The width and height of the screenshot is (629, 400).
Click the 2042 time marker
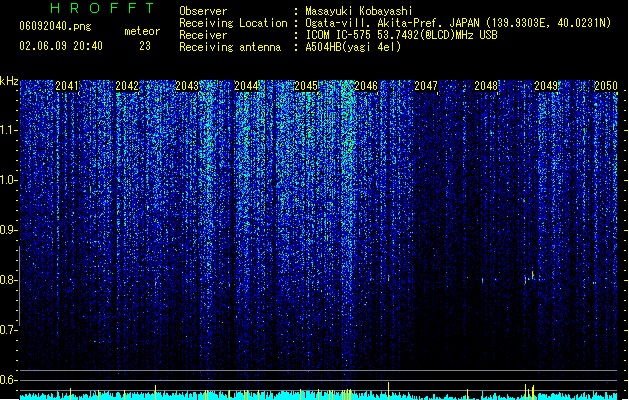127,86
